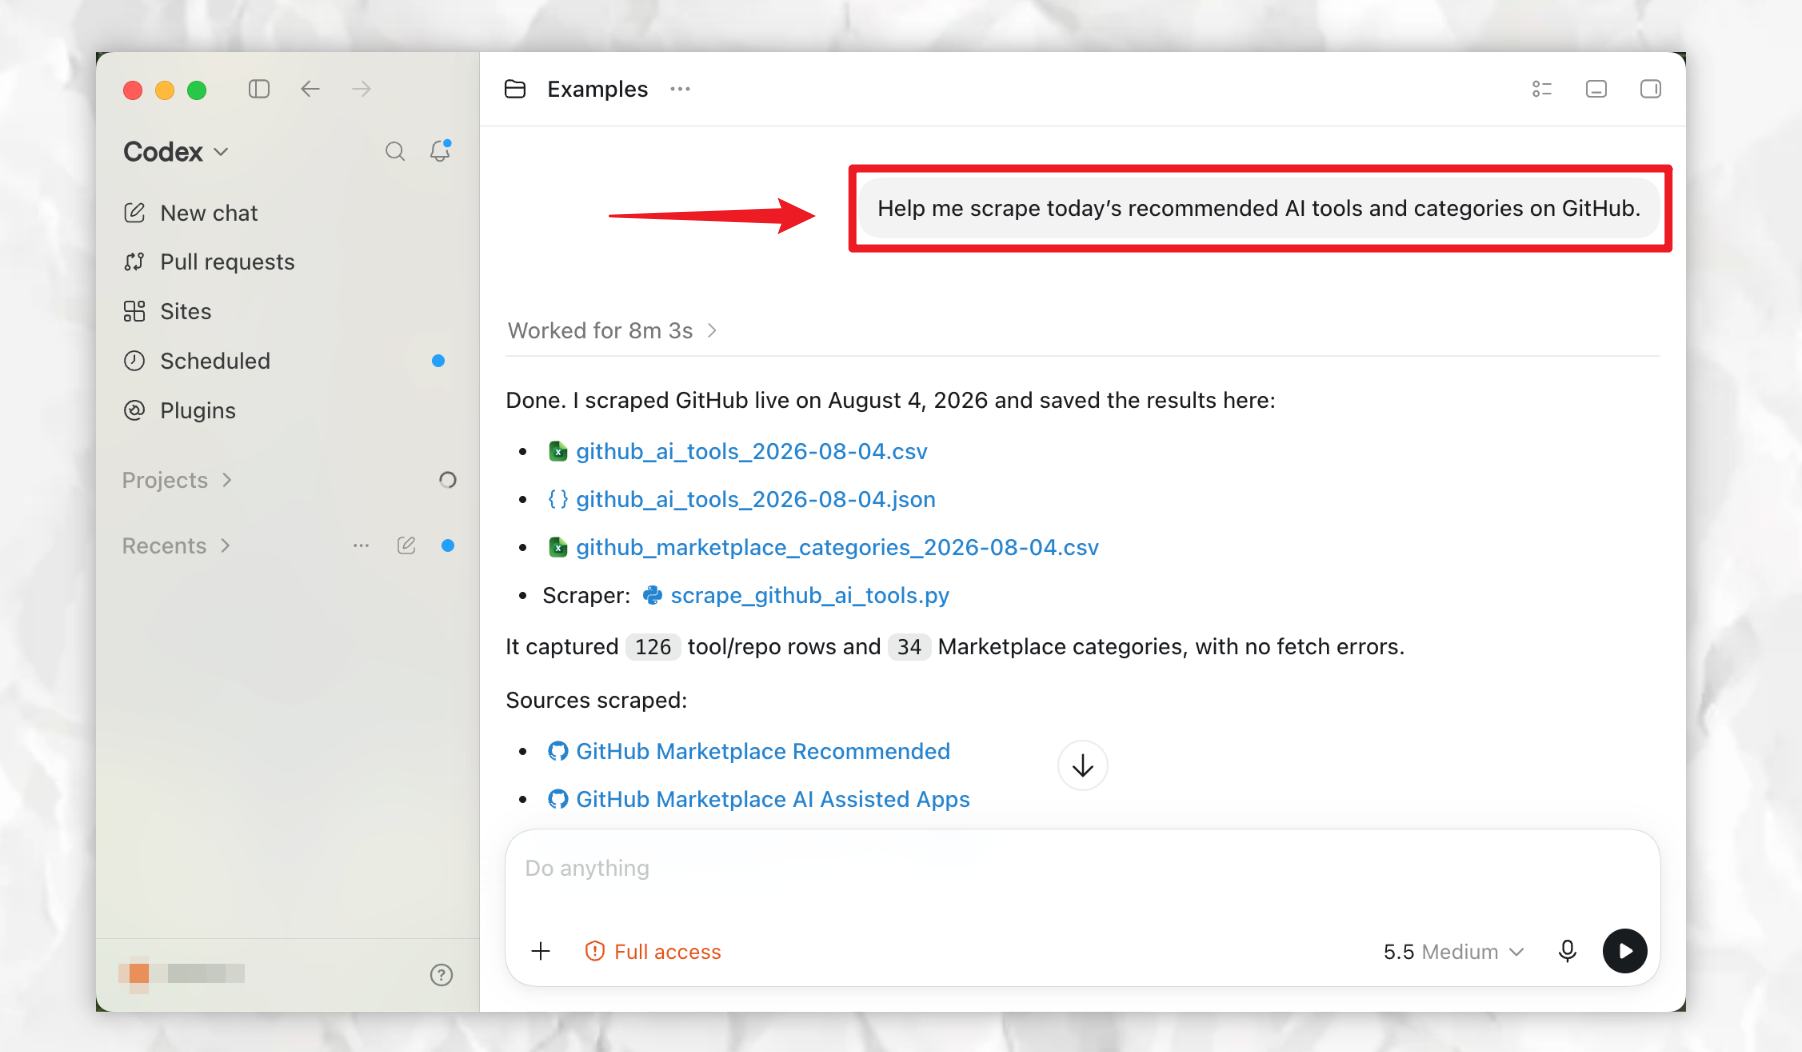Screen dimensions: 1802x1052
Task: Expand the Projects section
Action: [x=177, y=480]
